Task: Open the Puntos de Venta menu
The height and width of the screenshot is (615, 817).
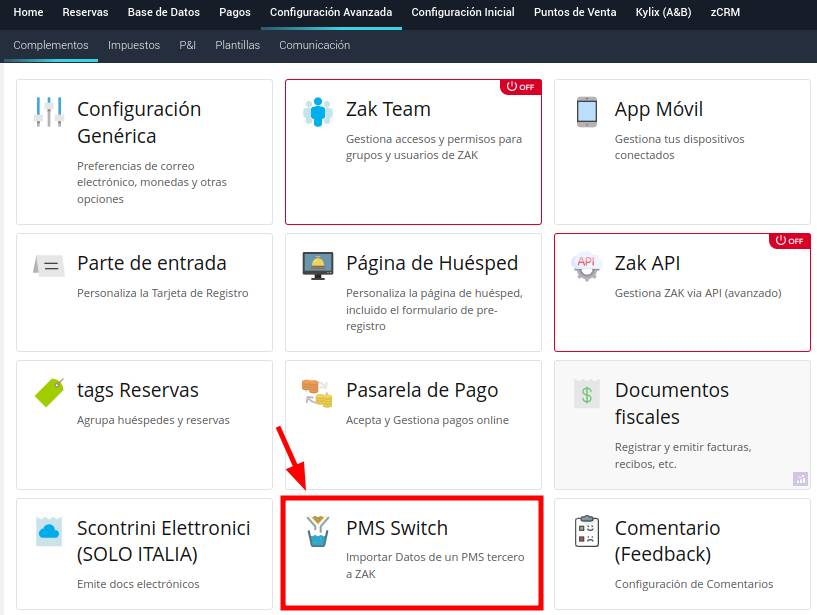Action: [575, 12]
